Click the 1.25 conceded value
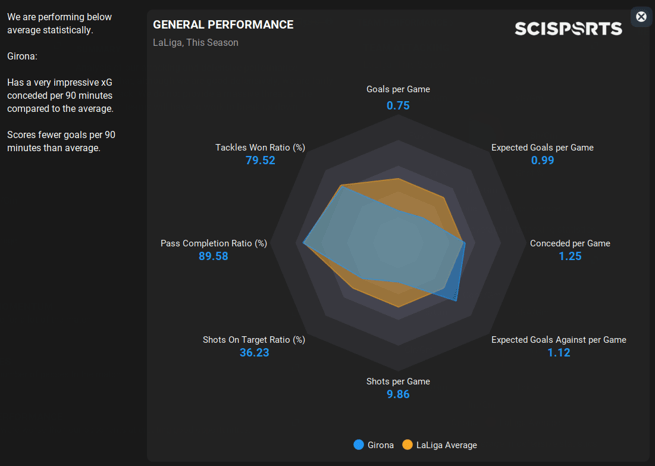 point(570,257)
